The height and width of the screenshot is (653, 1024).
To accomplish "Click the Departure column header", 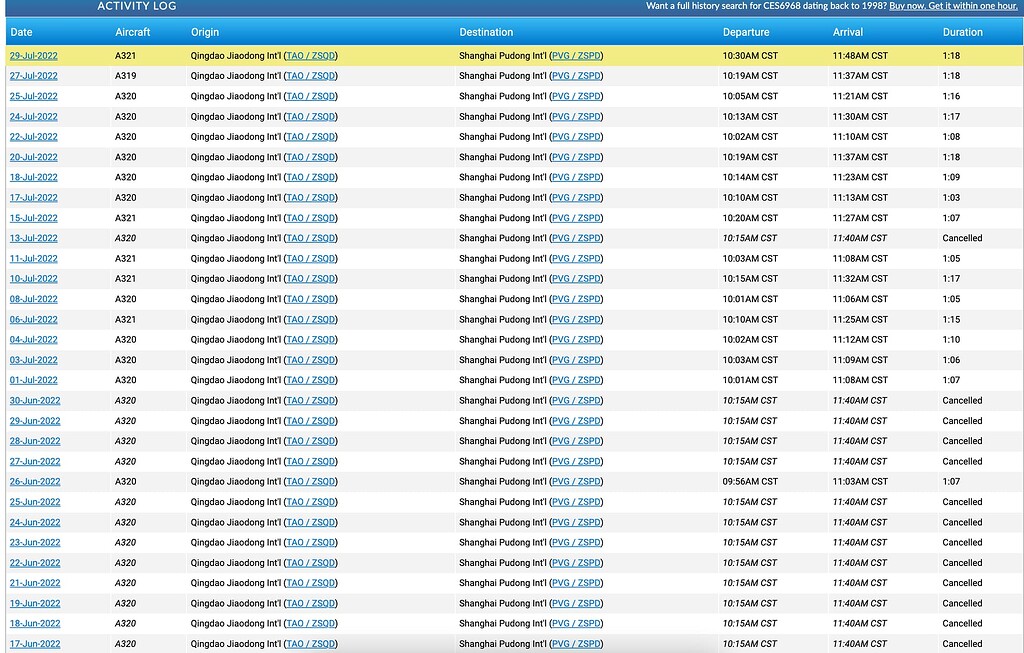I will tap(746, 32).
